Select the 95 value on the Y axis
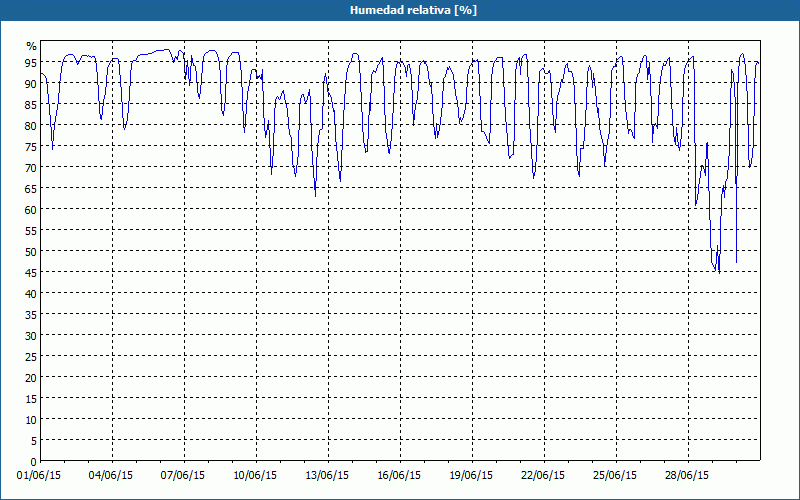The image size is (800, 500). [31, 62]
